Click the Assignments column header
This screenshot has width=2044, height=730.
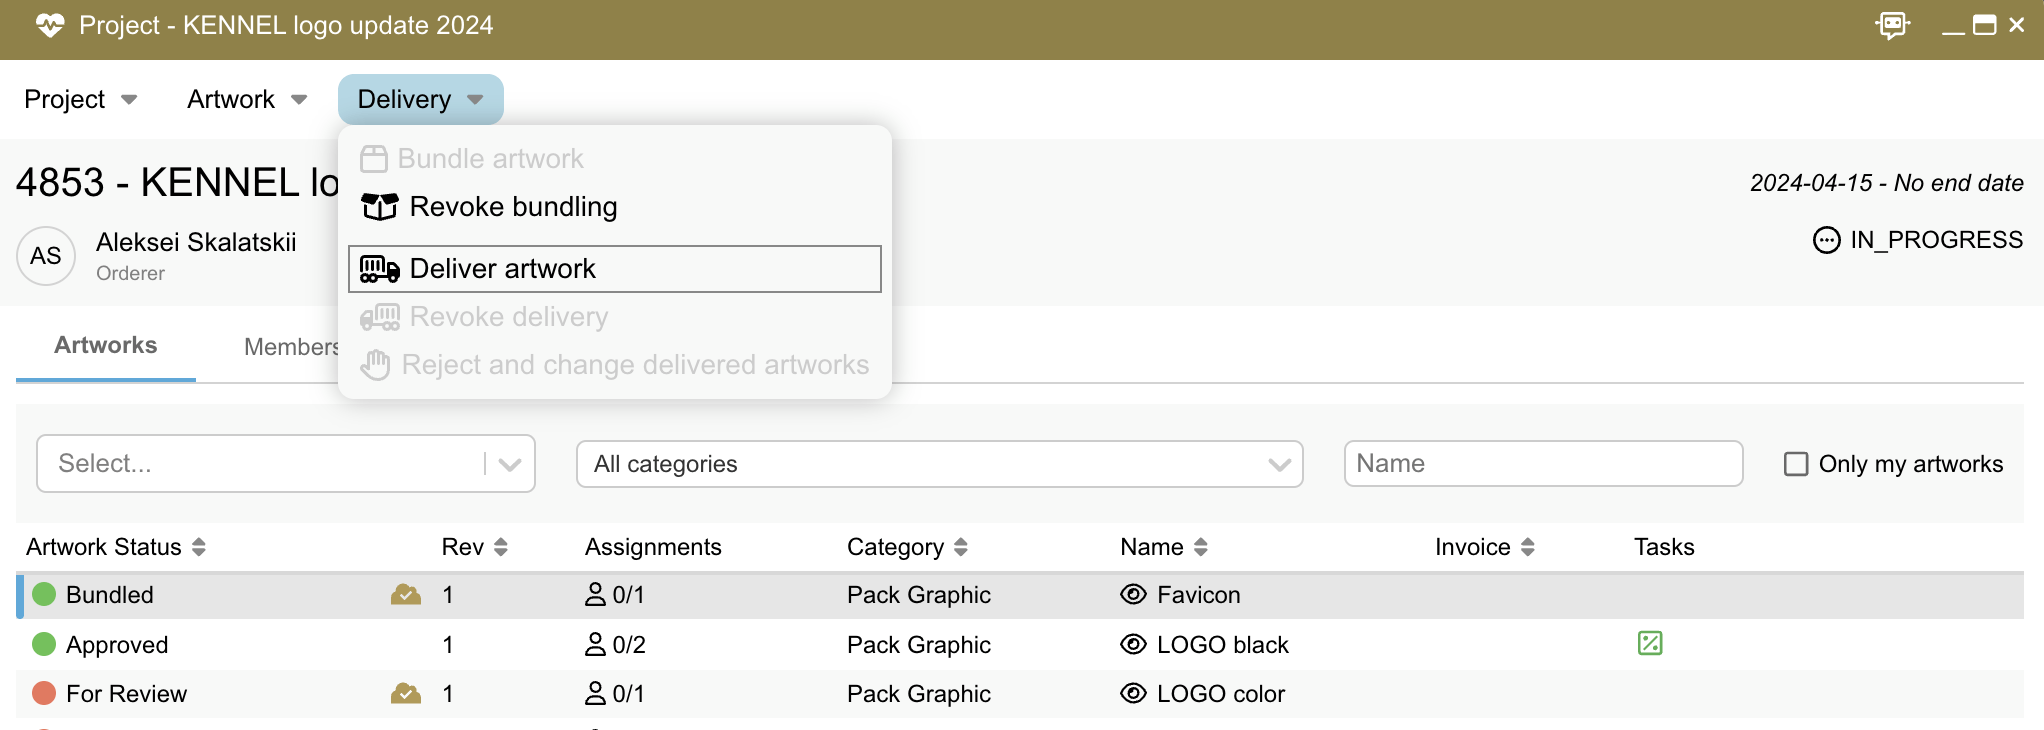point(653,547)
